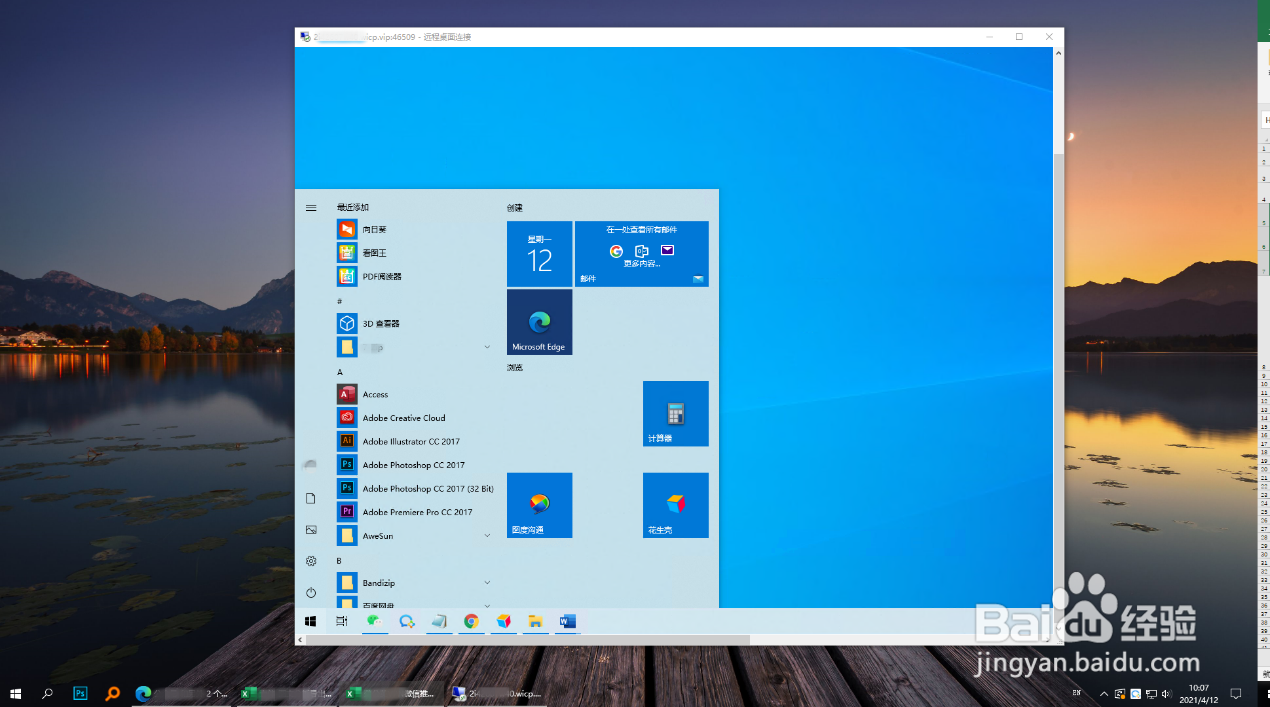Open WeChat on the remote taskbar
The width and height of the screenshot is (1270, 707).
coord(374,621)
